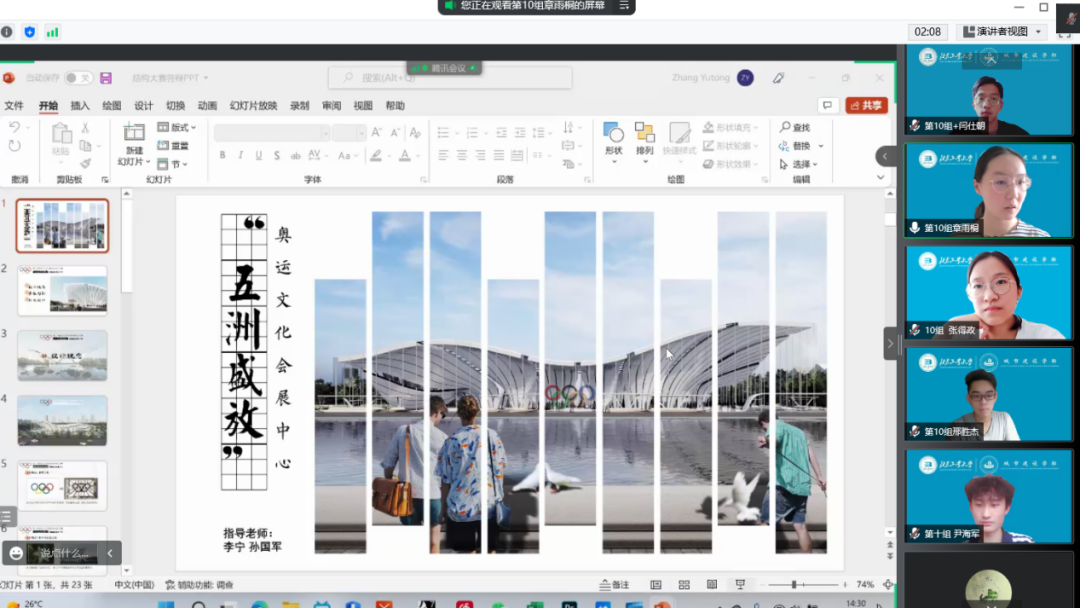Click the 新建幻灯片 (New Slide) icon

[x=134, y=134]
